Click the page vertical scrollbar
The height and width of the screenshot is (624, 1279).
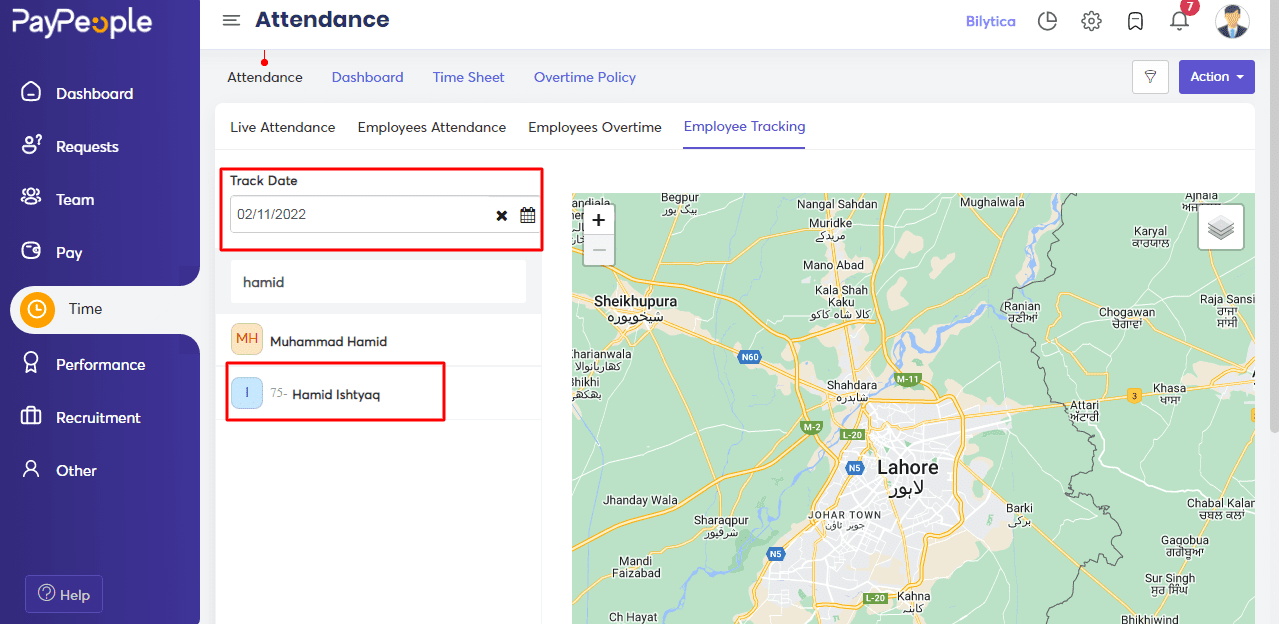[1273, 215]
